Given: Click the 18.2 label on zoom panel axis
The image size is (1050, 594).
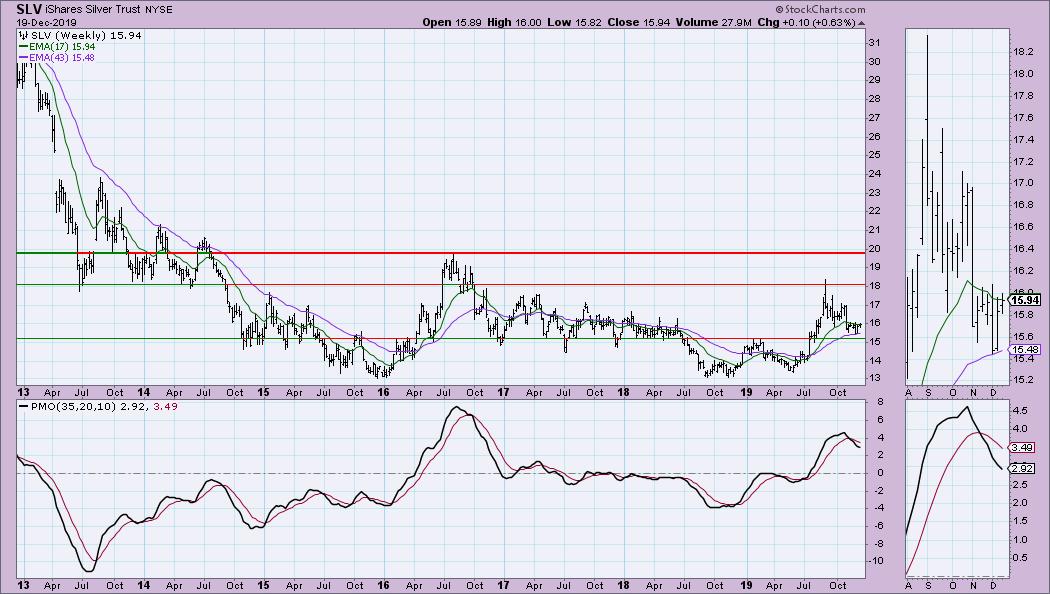Looking at the screenshot, I should 1023,52.
